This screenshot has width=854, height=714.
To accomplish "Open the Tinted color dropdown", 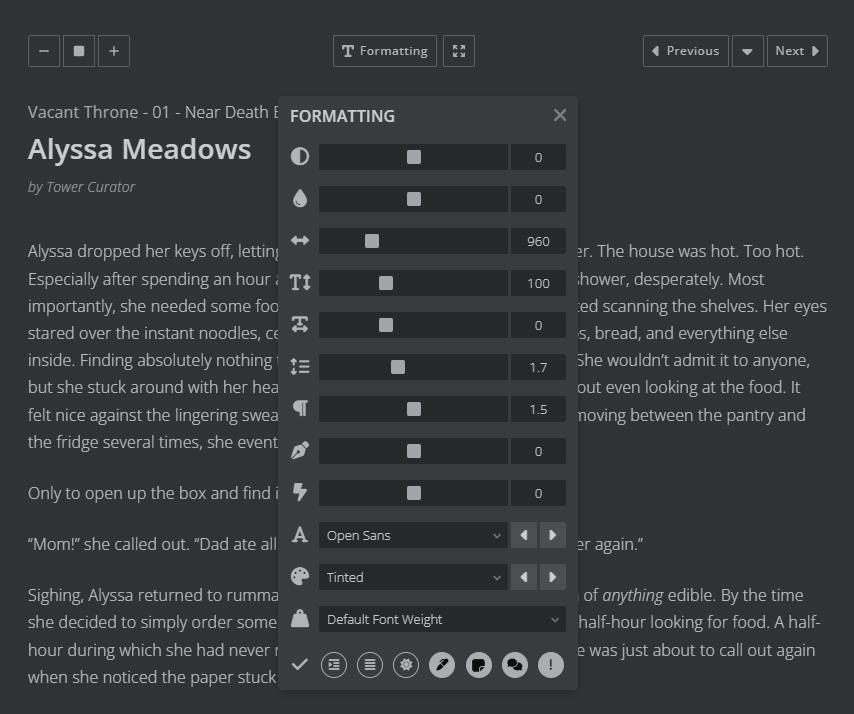I will point(413,577).
